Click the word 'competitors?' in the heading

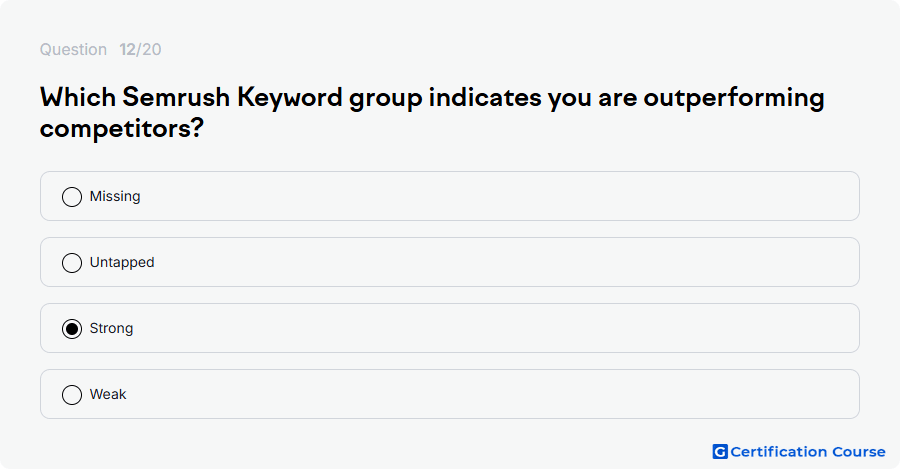tap(122, 128)
